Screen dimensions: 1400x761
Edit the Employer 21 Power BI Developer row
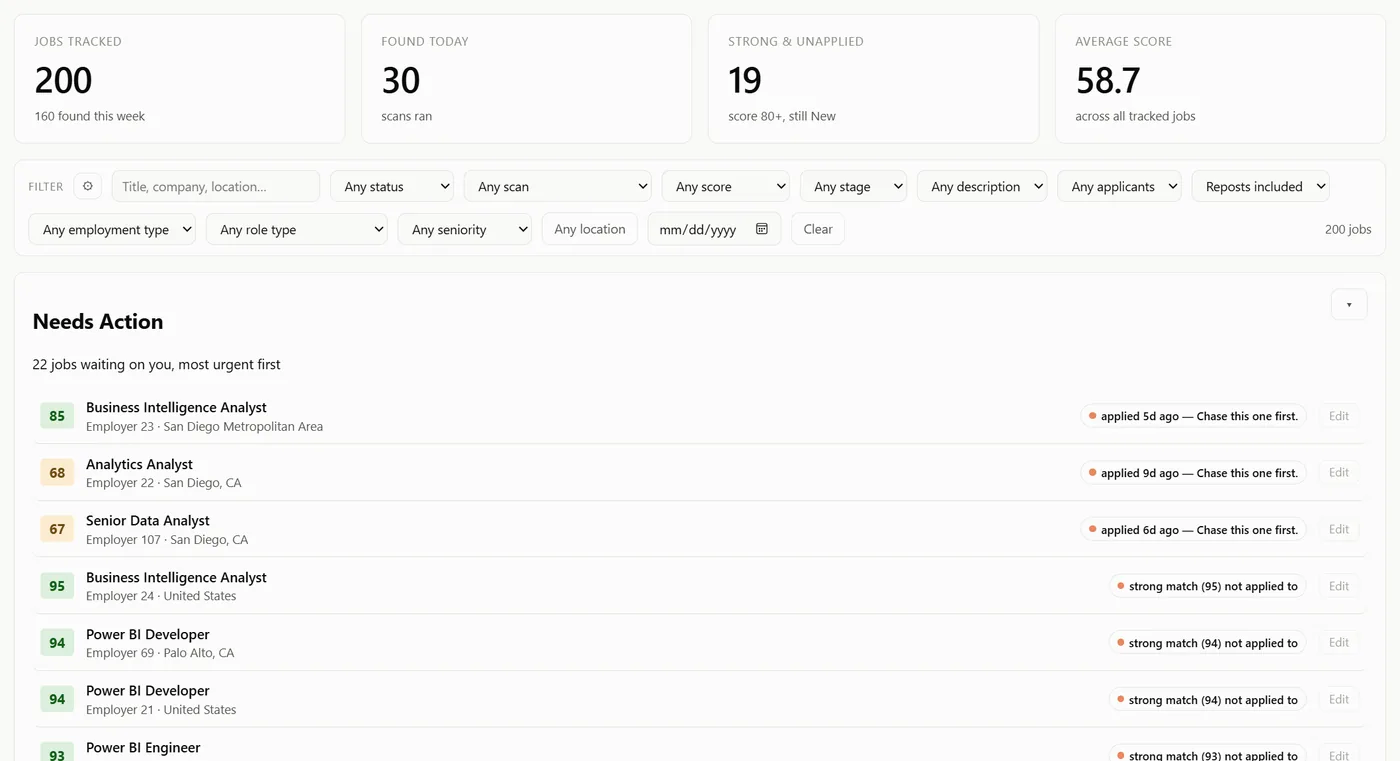point(1339,700)
